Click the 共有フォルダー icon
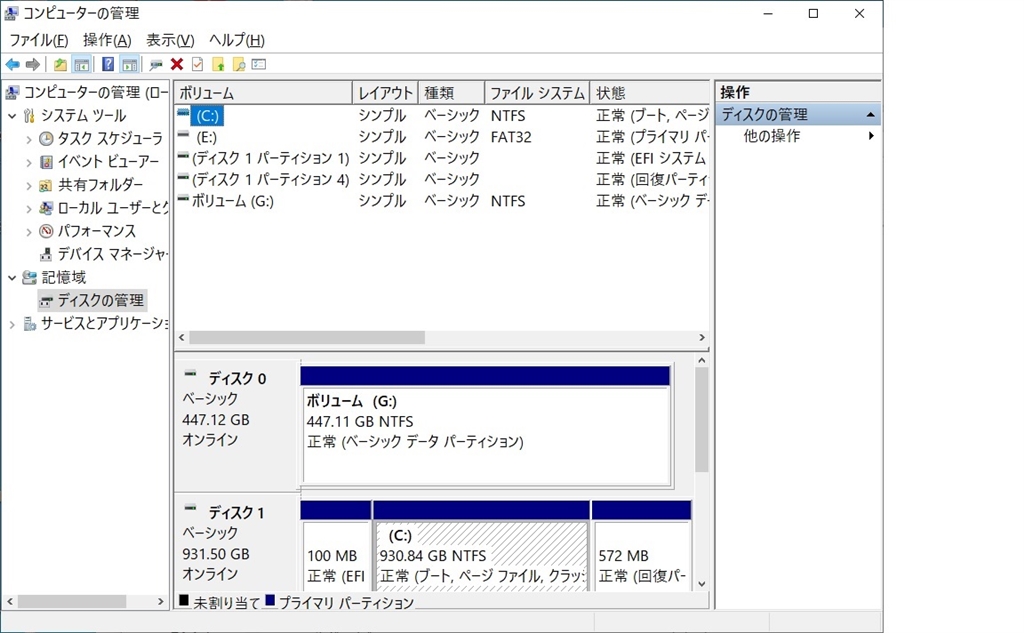 pos(46,185)
